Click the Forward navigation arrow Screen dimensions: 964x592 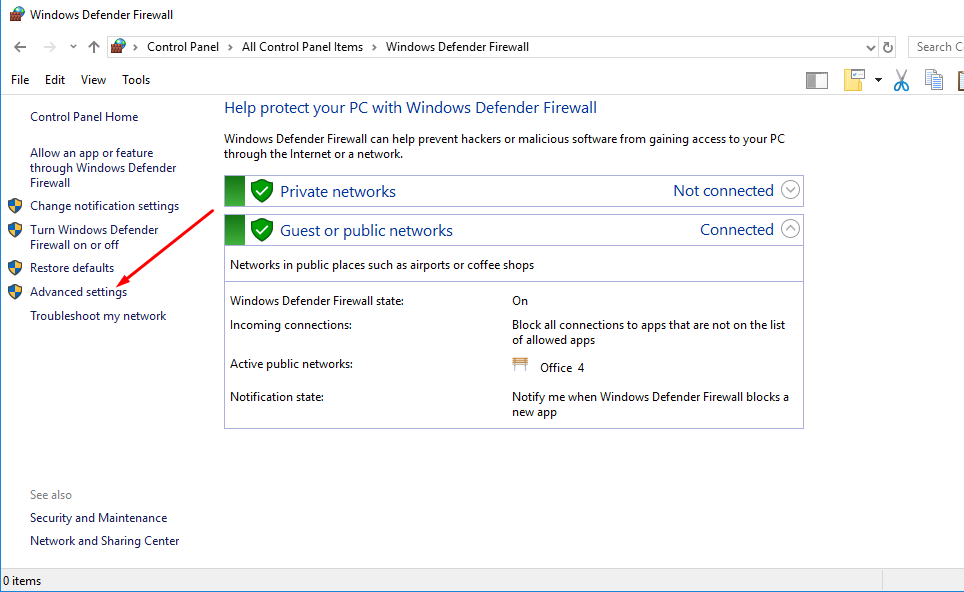point(50,47)
